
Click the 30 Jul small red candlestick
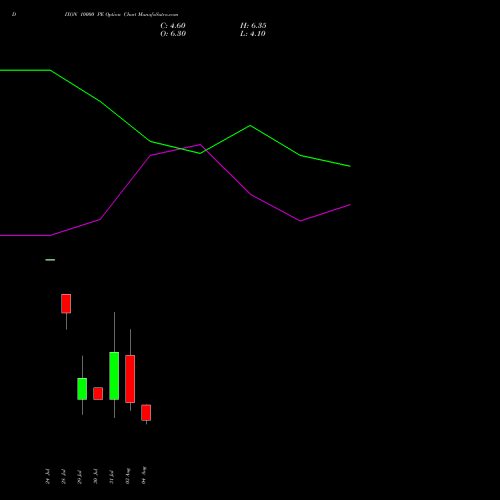98,393
